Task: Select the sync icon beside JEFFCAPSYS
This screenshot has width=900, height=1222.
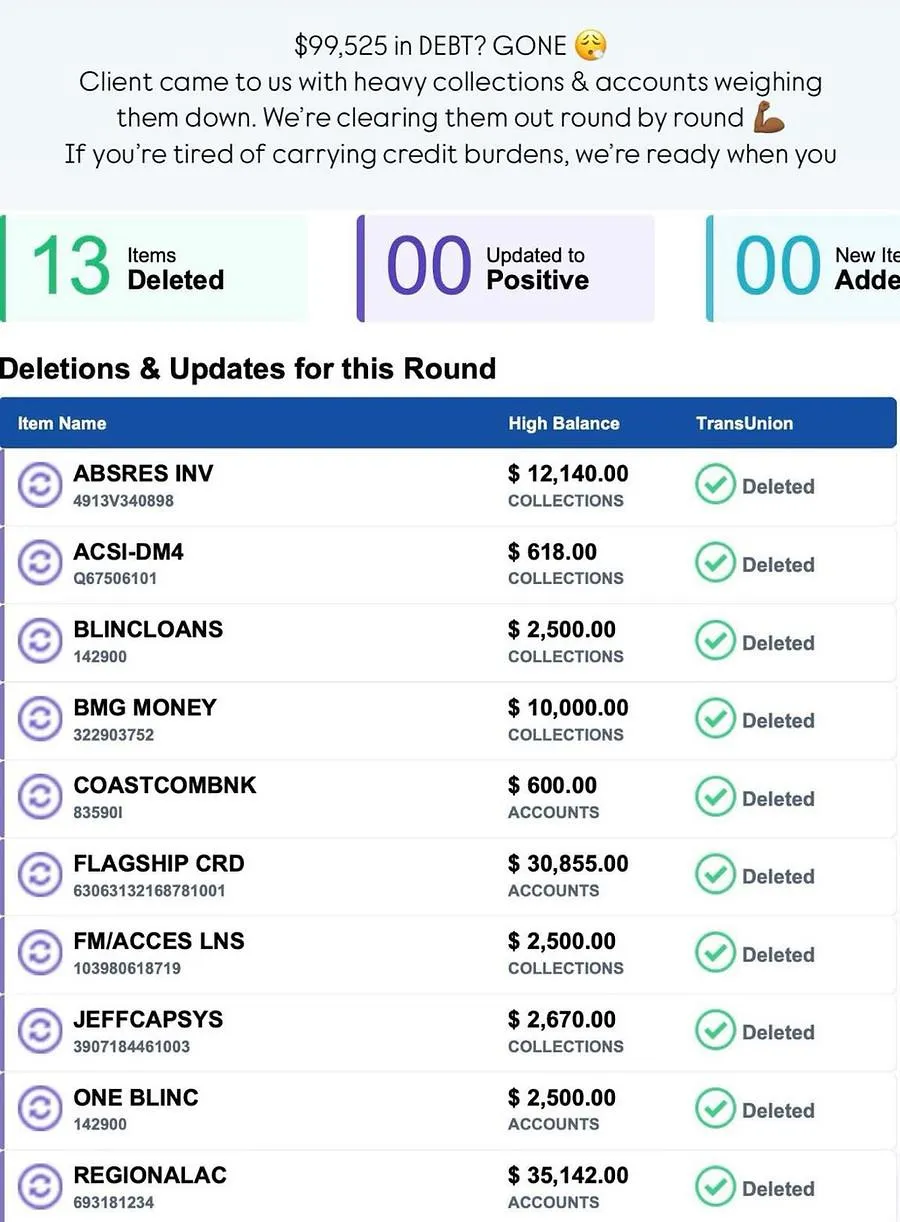Action: point(38,1031)
